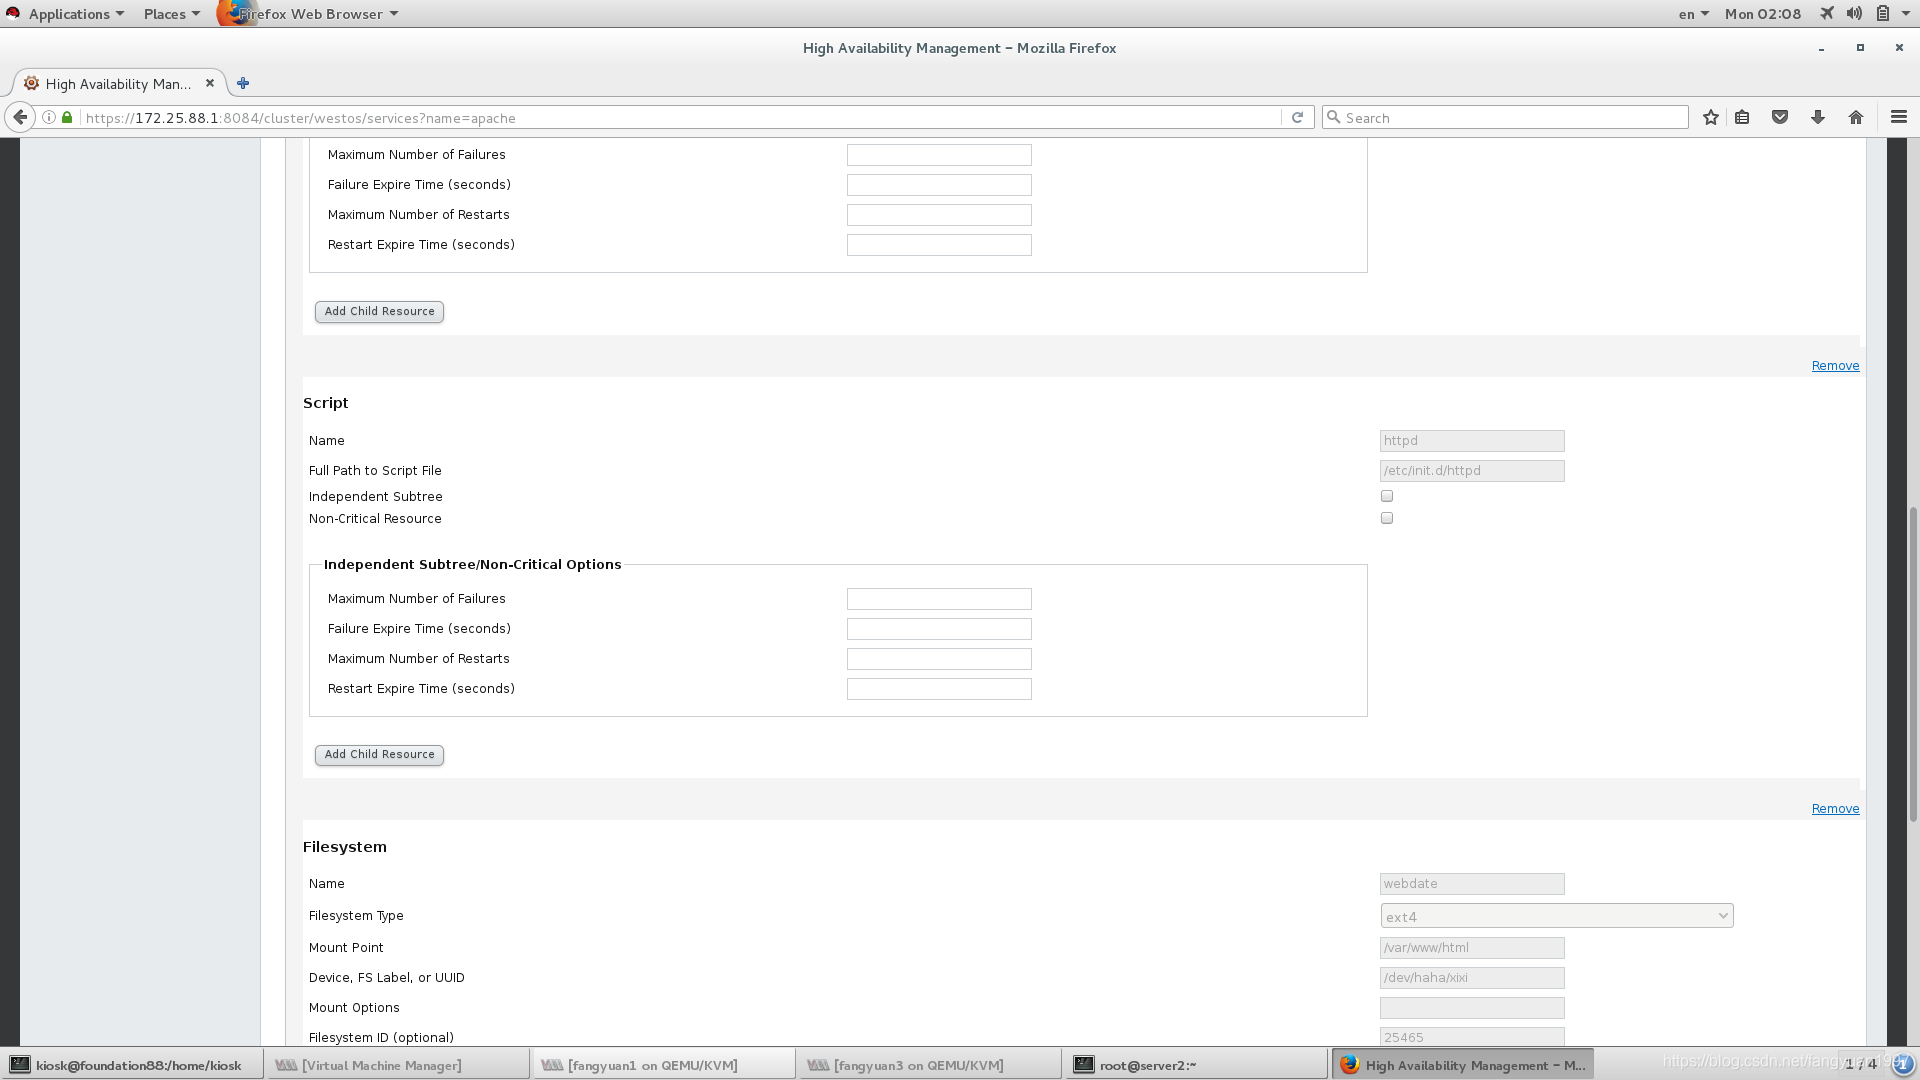Click Add Child Resource under Script section

click(379, 755)
